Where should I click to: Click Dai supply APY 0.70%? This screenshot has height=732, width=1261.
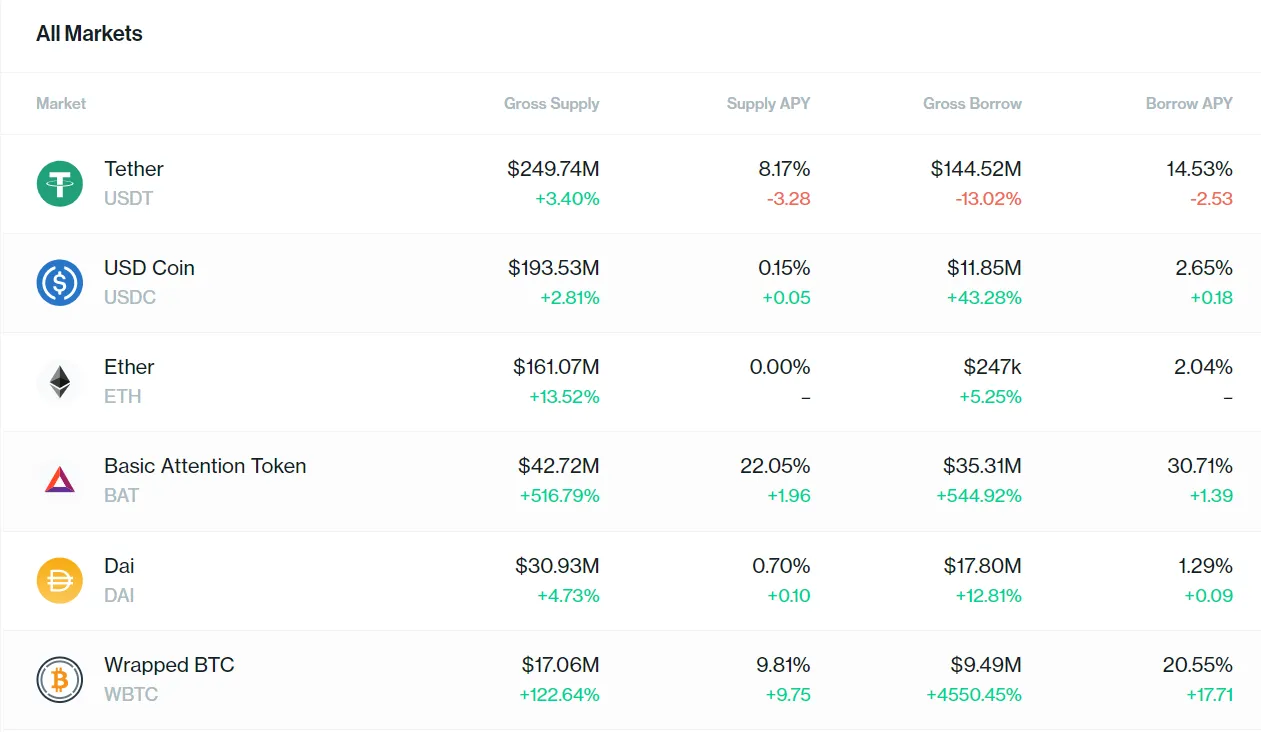tap(782, 566)
